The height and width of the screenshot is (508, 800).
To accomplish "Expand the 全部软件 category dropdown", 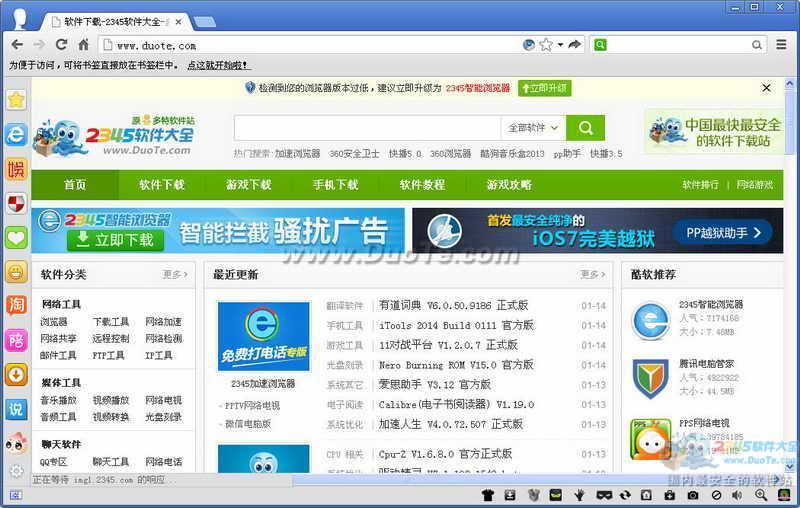I will [x=533, y=128].
